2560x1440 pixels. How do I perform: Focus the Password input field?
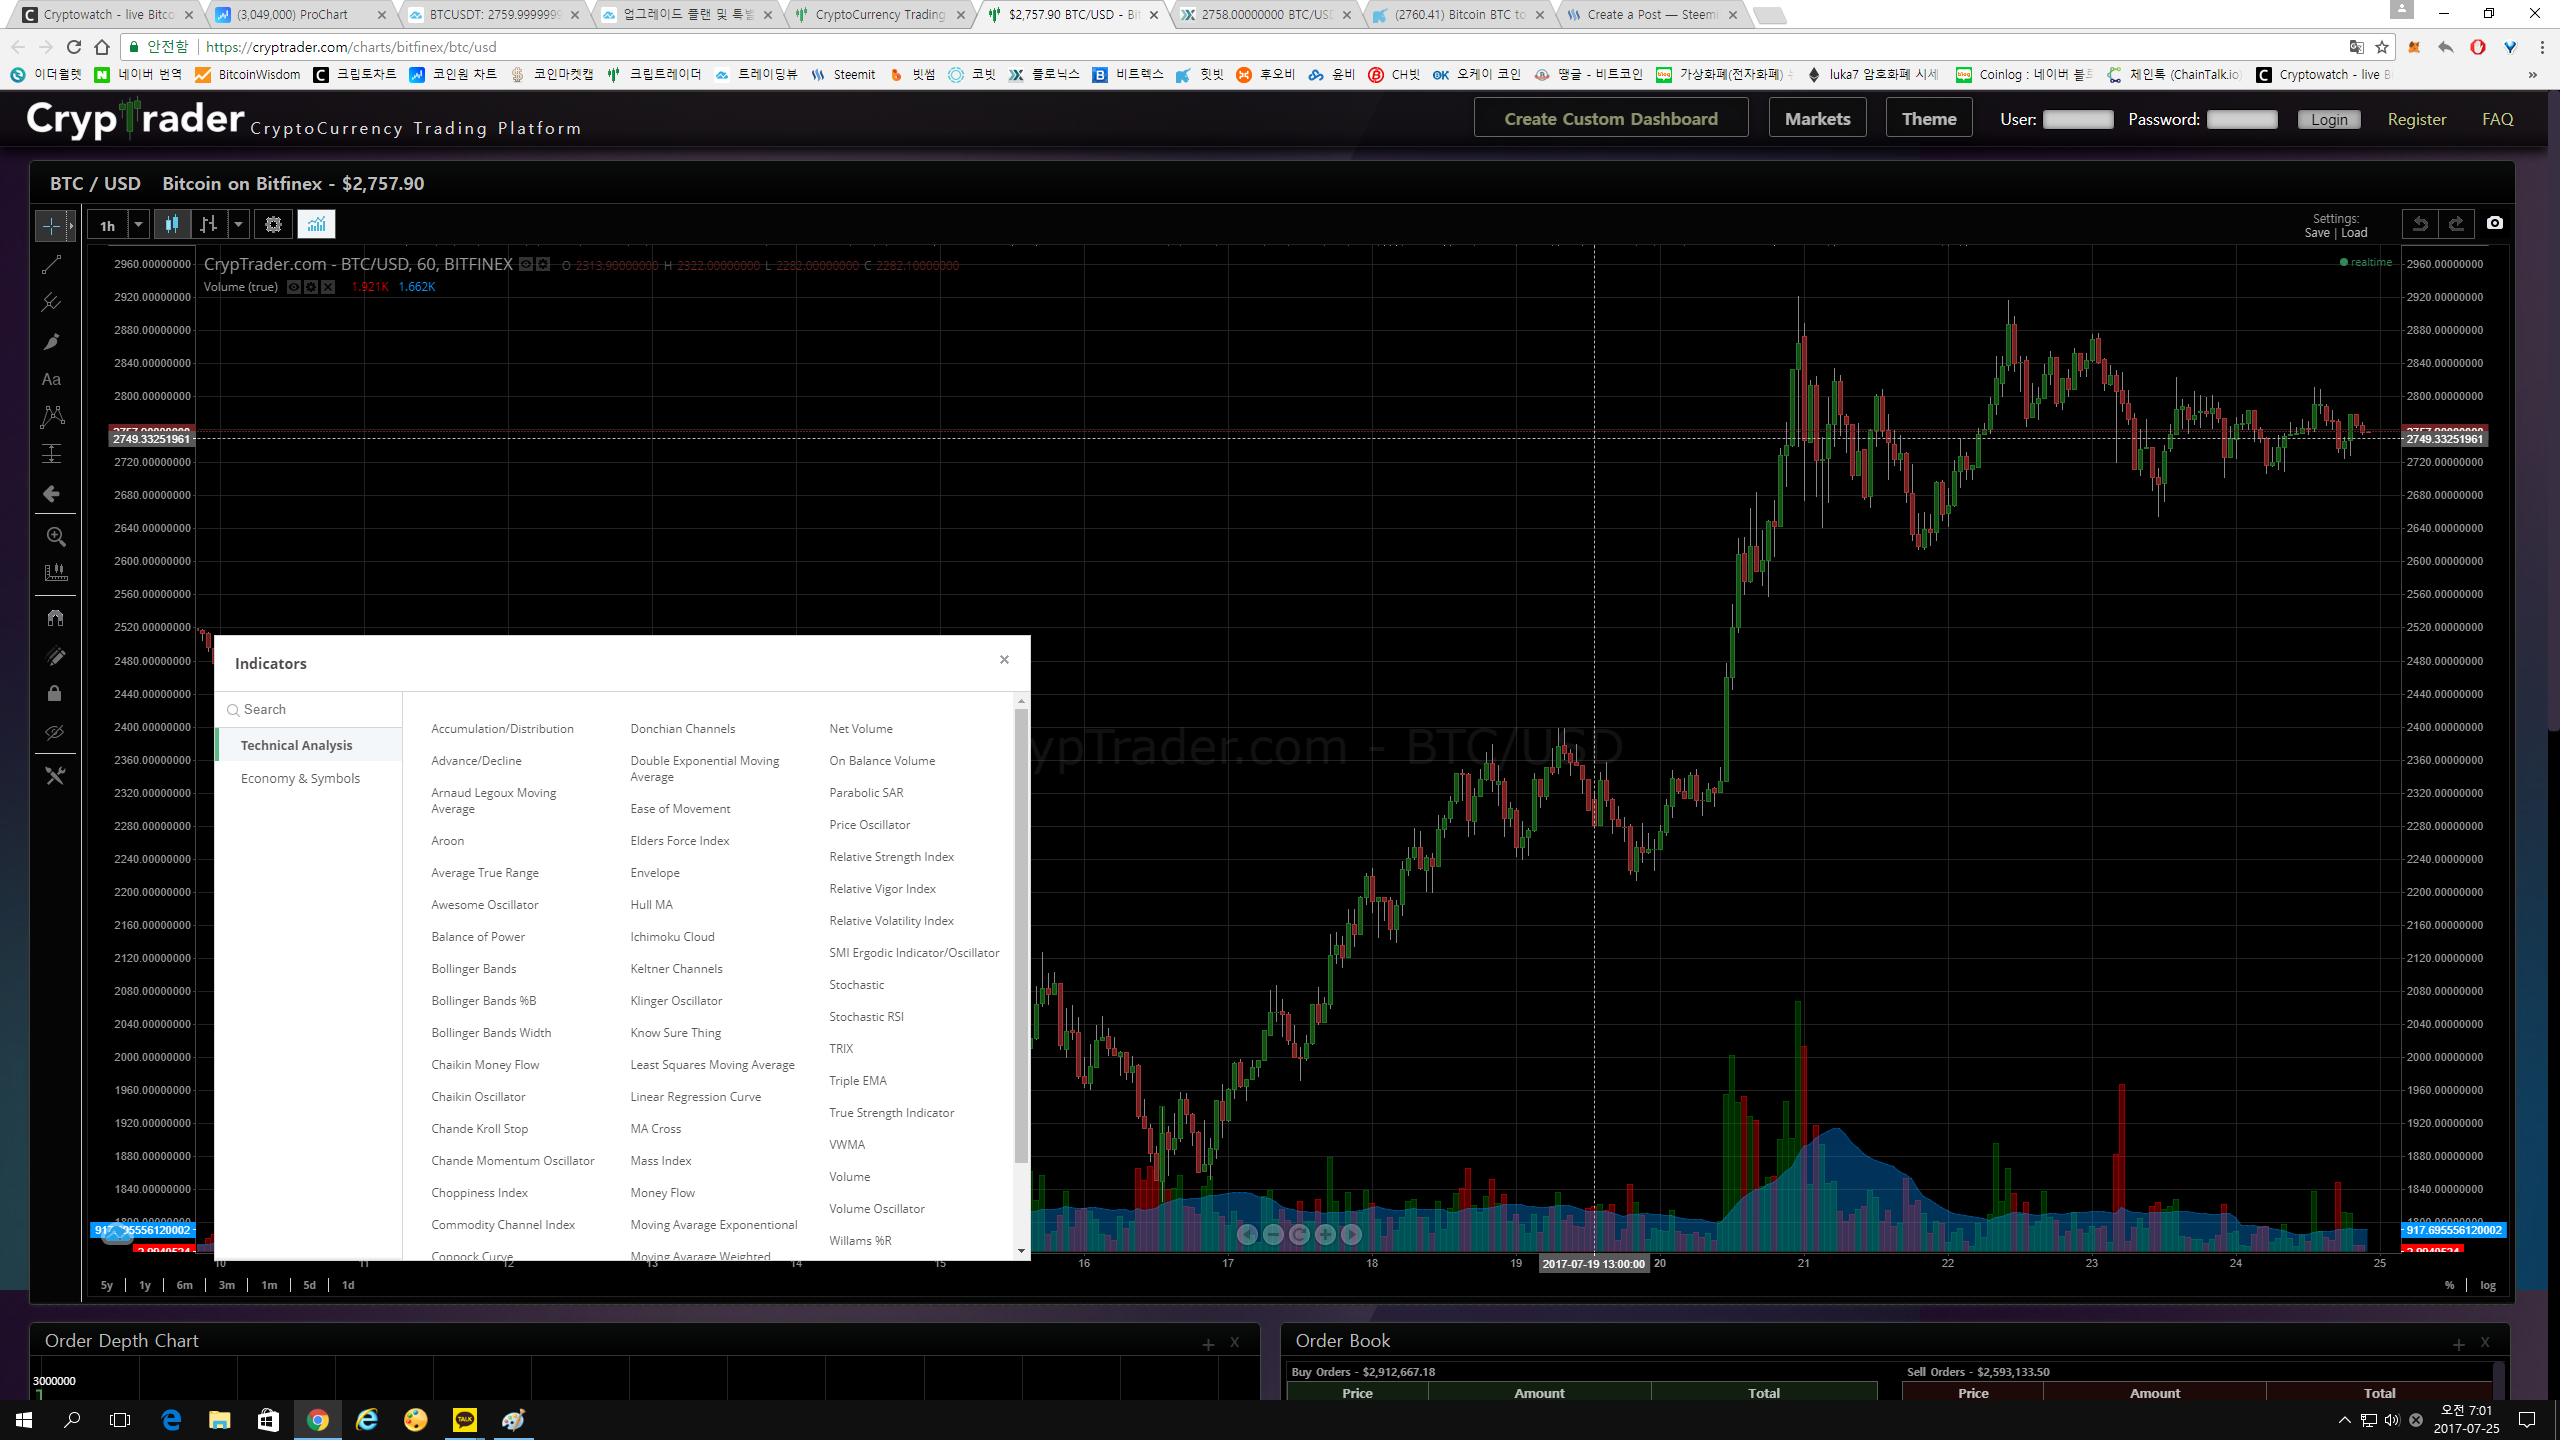(2242, 119)
